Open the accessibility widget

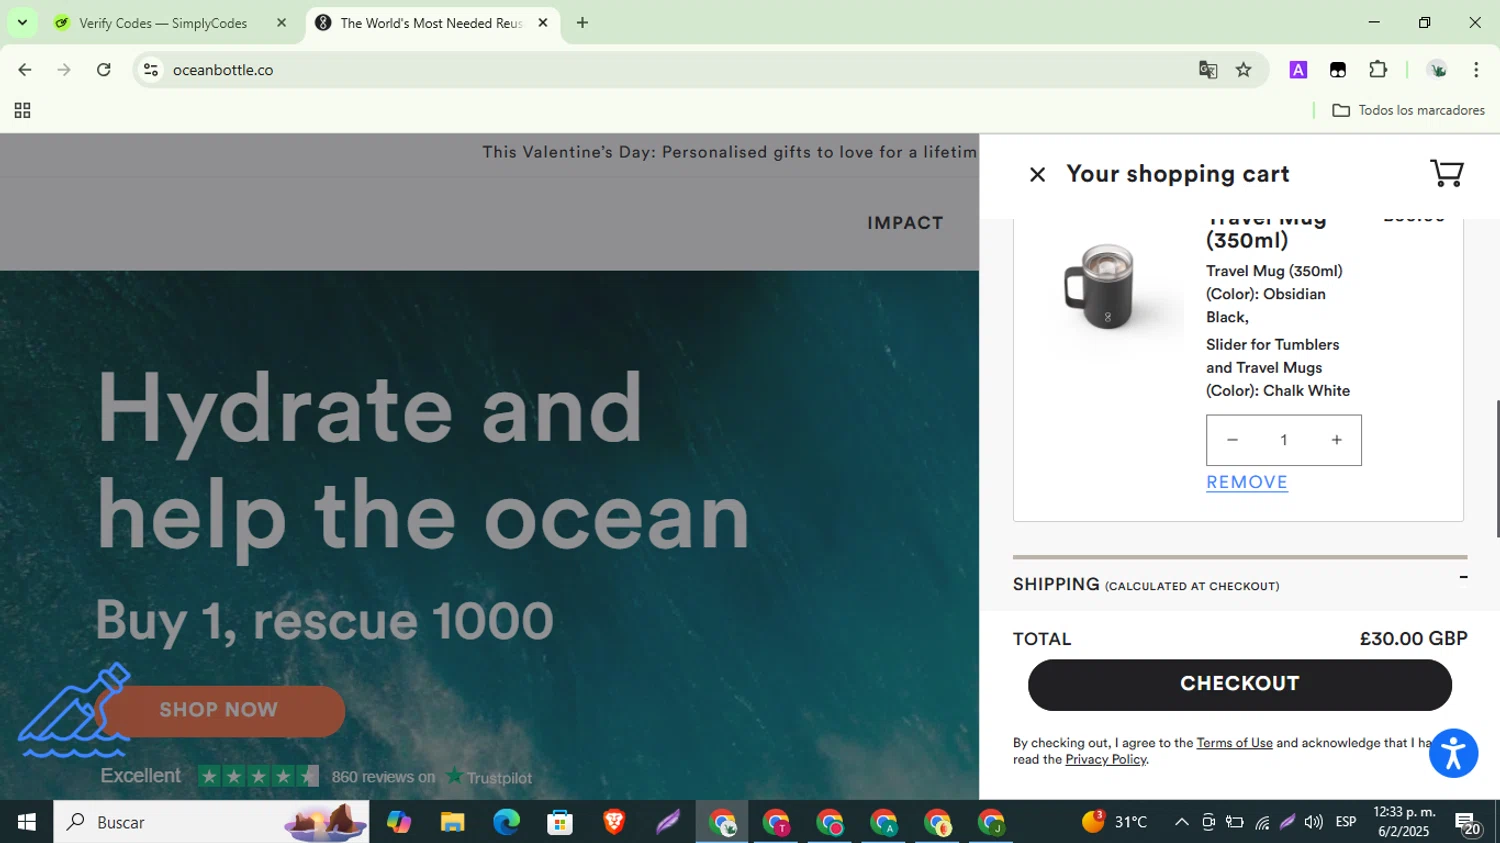1453,753
